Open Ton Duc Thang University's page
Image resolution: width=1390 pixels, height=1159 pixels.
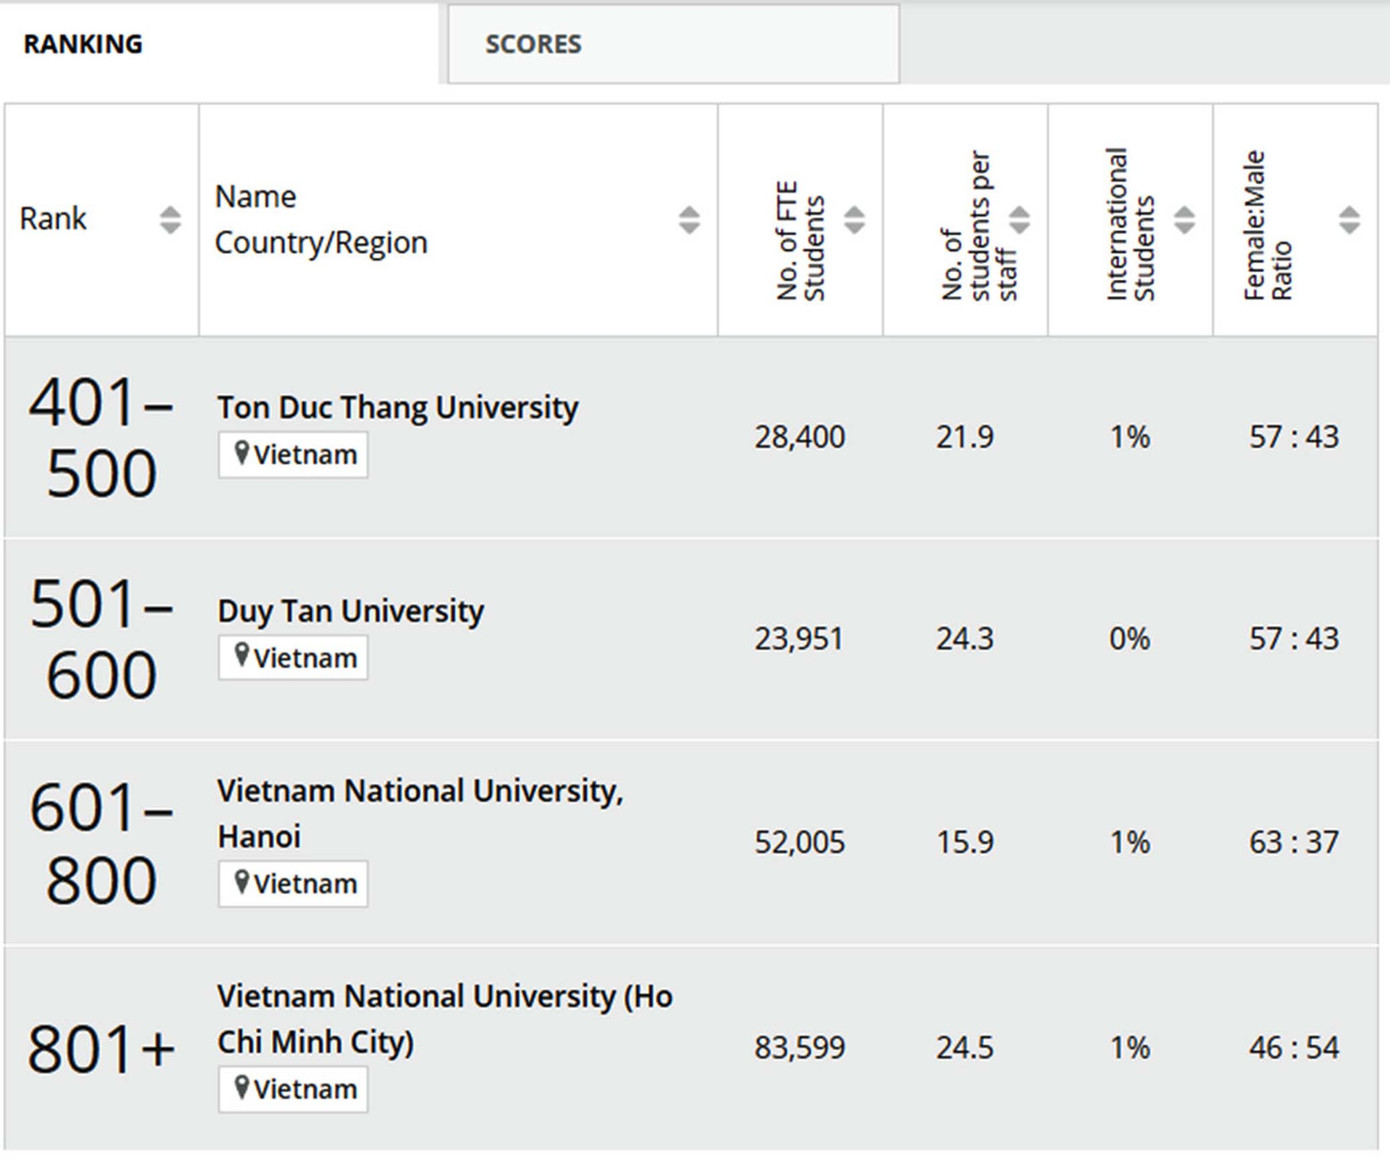coord(397,407)
